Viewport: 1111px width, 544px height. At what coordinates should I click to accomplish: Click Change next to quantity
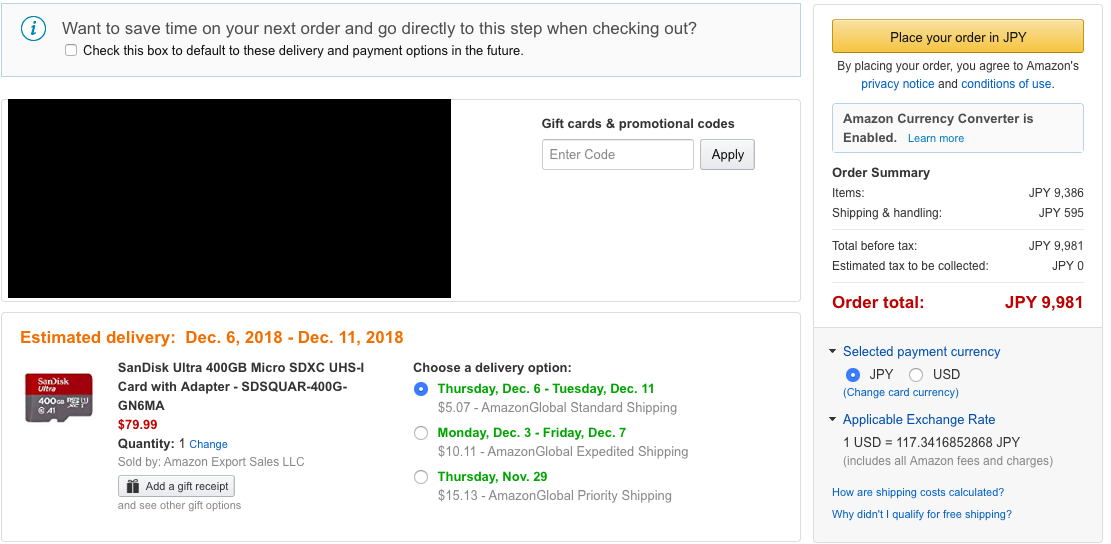point(208,444)
